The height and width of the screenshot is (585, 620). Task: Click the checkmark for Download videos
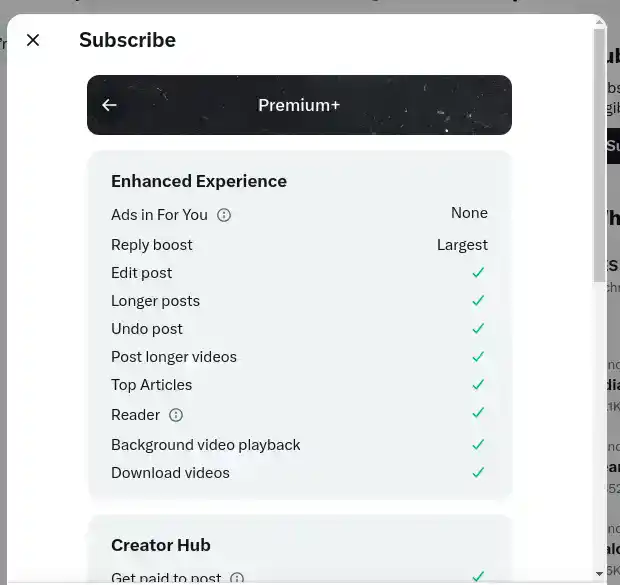[478, 473]
